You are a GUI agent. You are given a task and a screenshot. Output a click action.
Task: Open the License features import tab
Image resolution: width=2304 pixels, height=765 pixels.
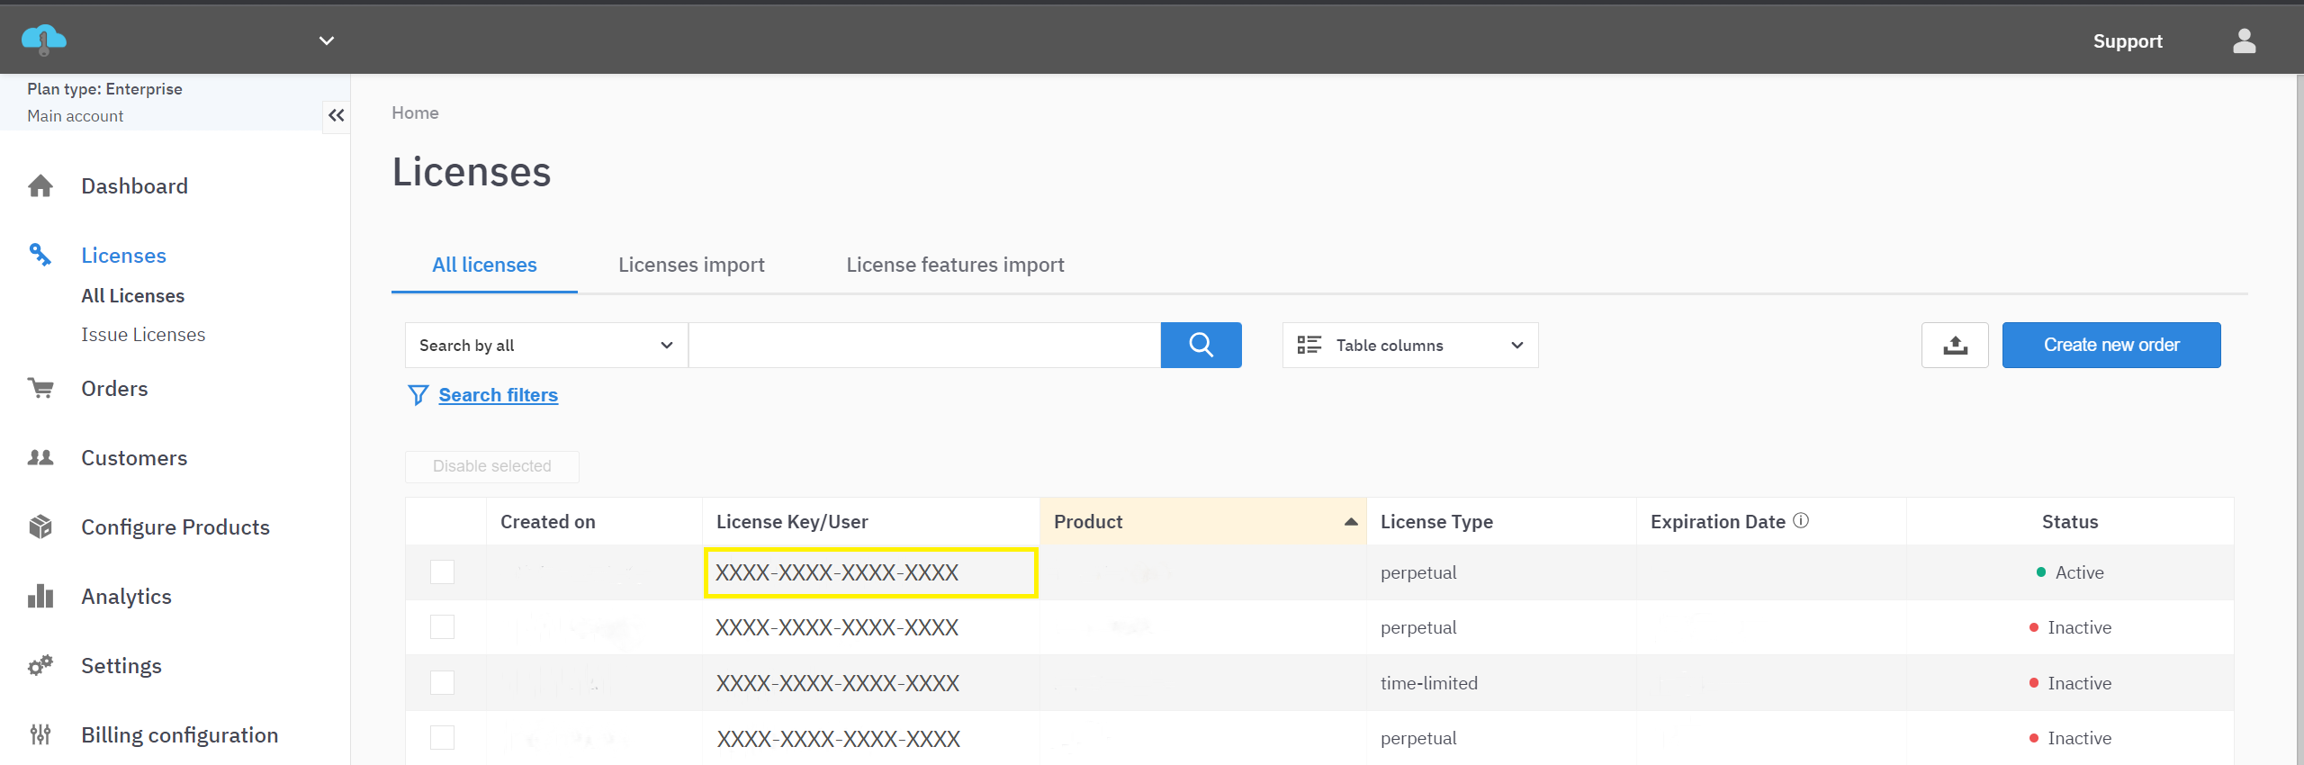(954, 265)
